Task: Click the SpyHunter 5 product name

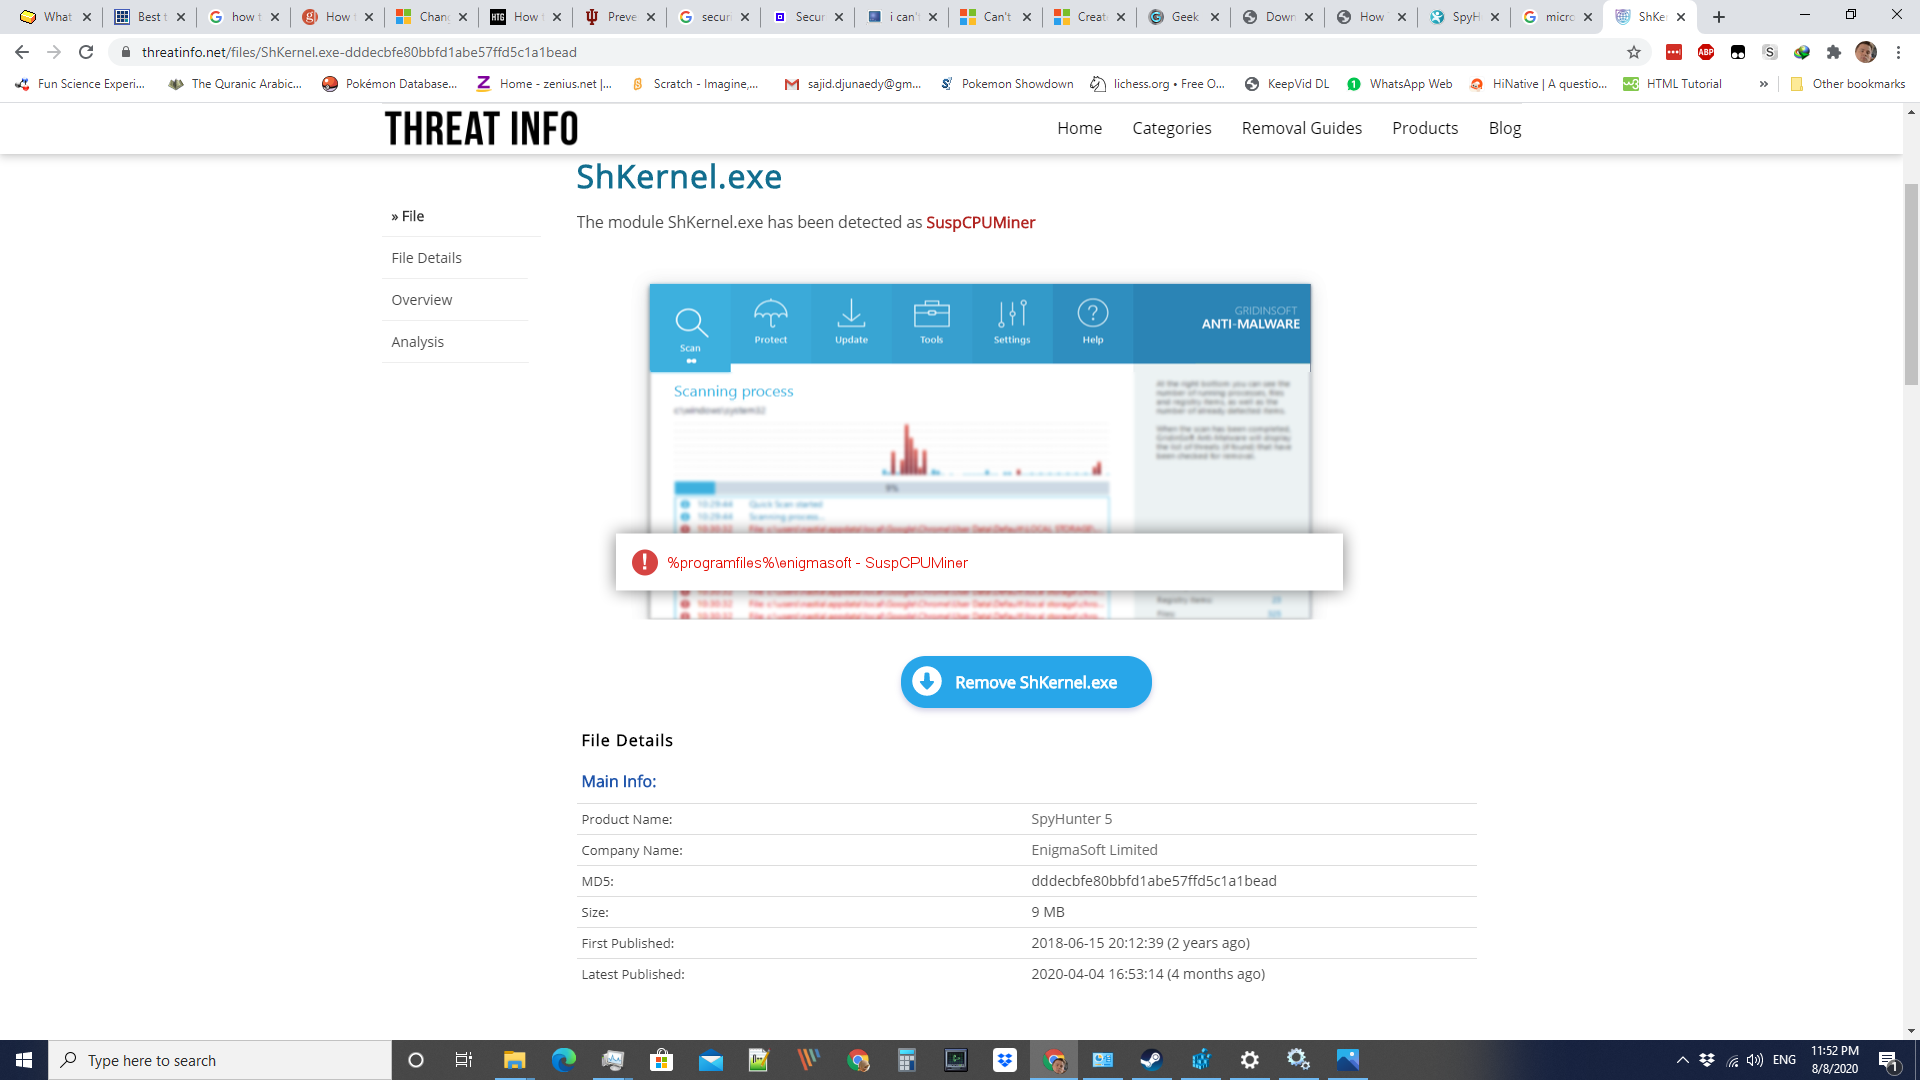Action: (x=1071, y=819)
